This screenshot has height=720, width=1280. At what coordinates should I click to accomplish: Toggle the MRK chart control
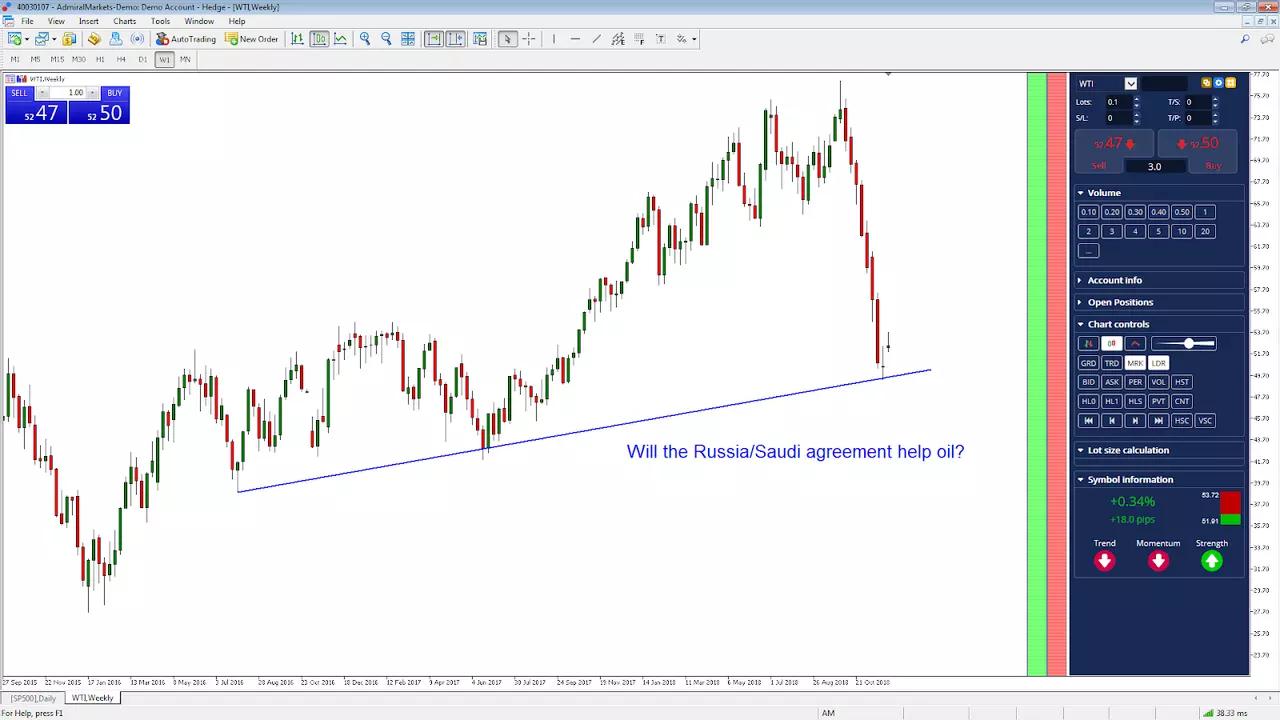tap(1135, 363)
